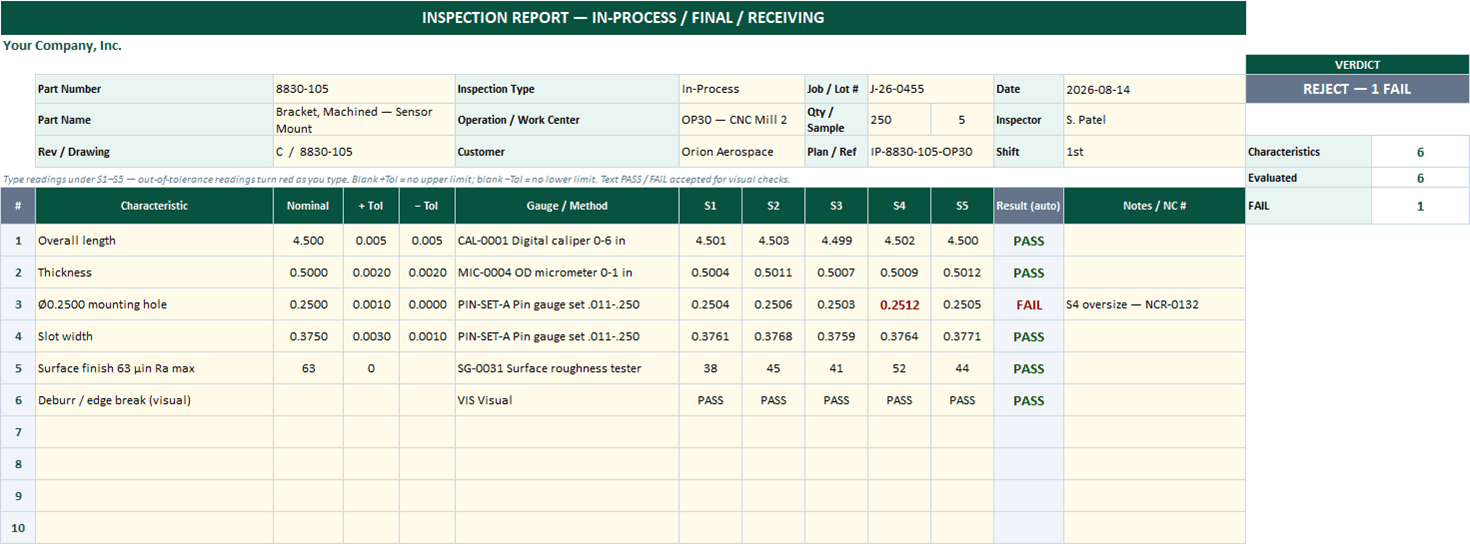This screenshot has height=544, width=1470.
Task: Click the Characteristics count value
Action: pyautogui.click(x=1420, y=152)
